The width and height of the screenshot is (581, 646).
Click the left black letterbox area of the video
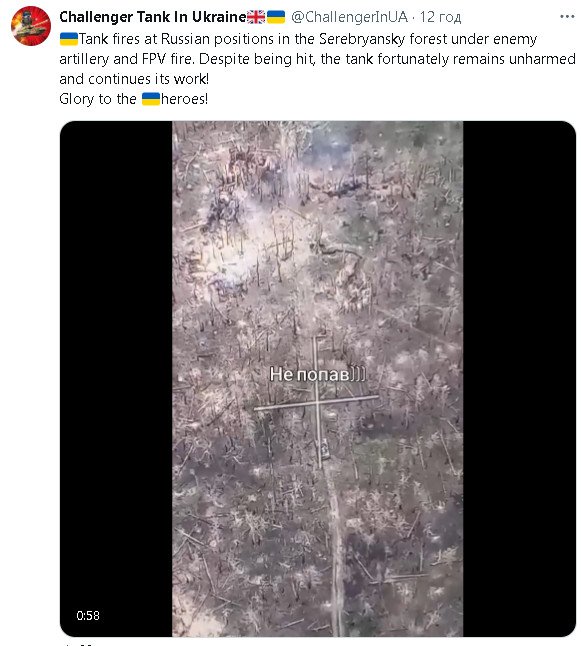click(x=116, y=379)
